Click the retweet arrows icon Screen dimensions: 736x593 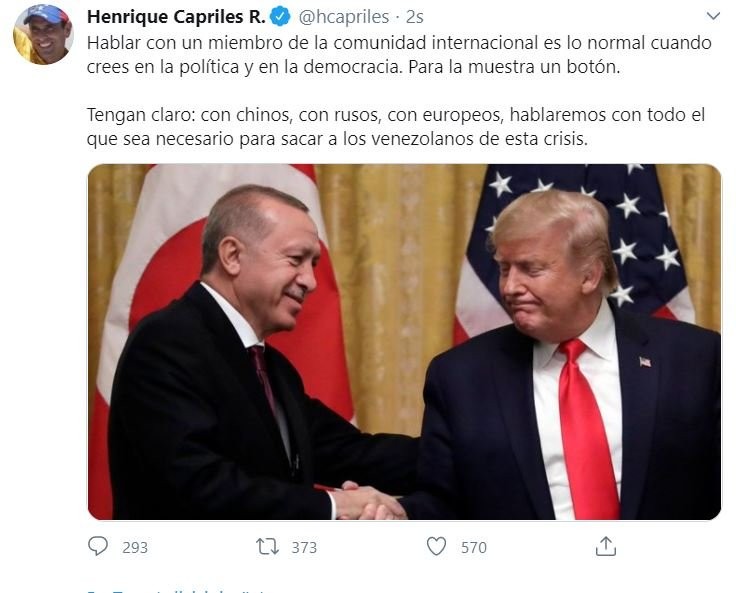tap(268, 547)
